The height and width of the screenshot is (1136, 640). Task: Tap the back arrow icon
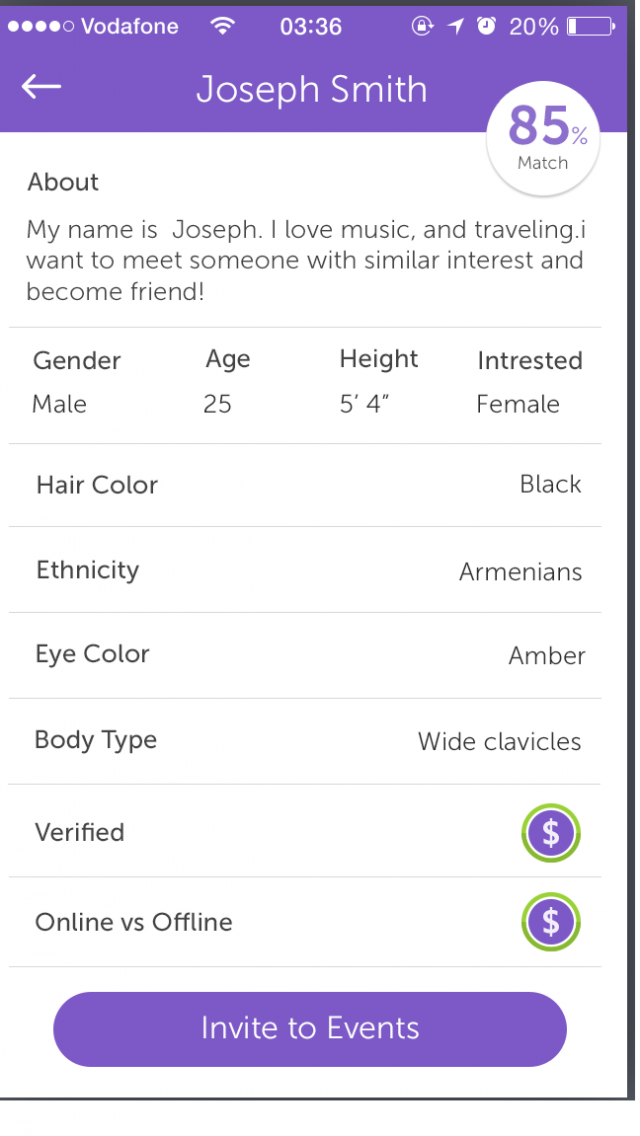(41, 87)
